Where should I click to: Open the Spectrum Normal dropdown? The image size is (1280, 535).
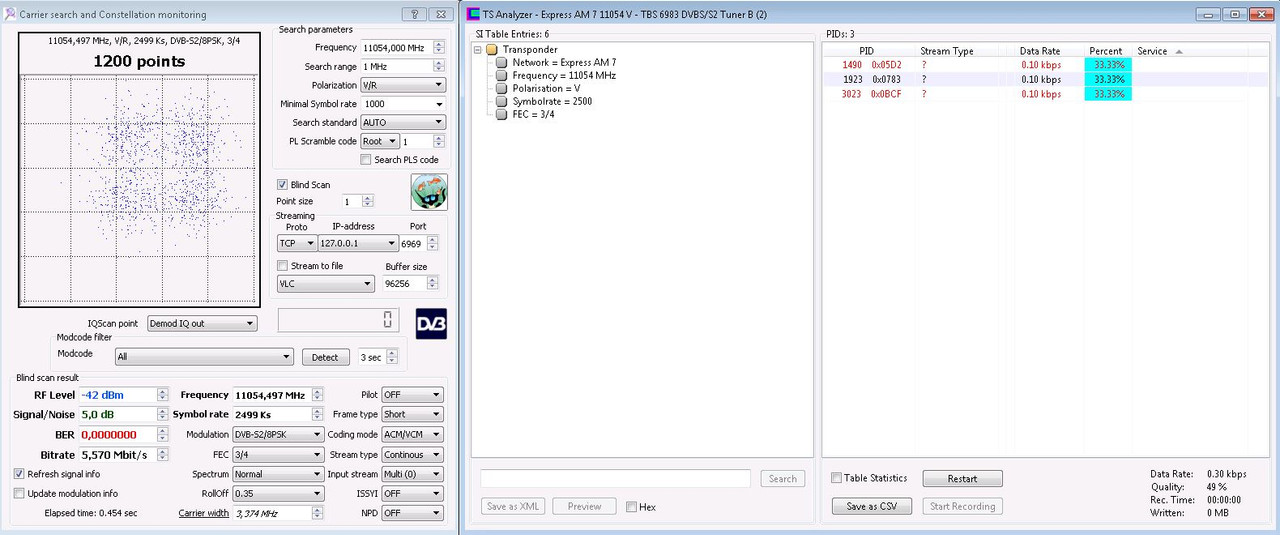278,474
